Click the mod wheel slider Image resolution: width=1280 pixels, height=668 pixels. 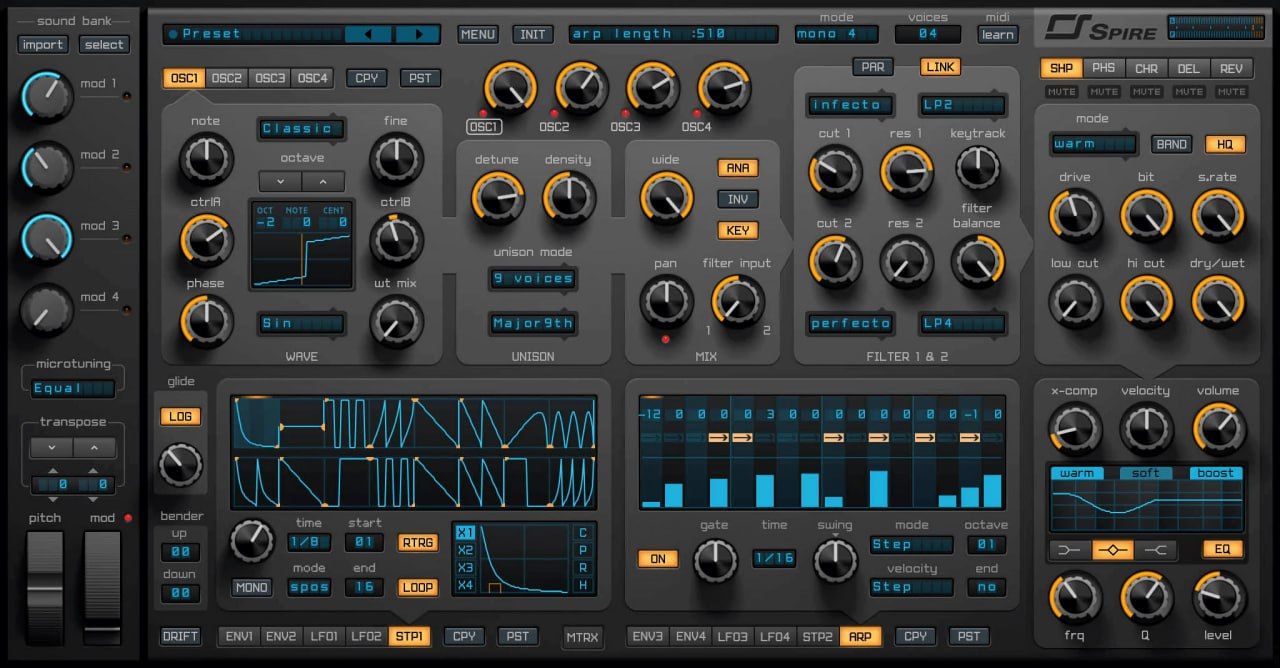[102, 587]
